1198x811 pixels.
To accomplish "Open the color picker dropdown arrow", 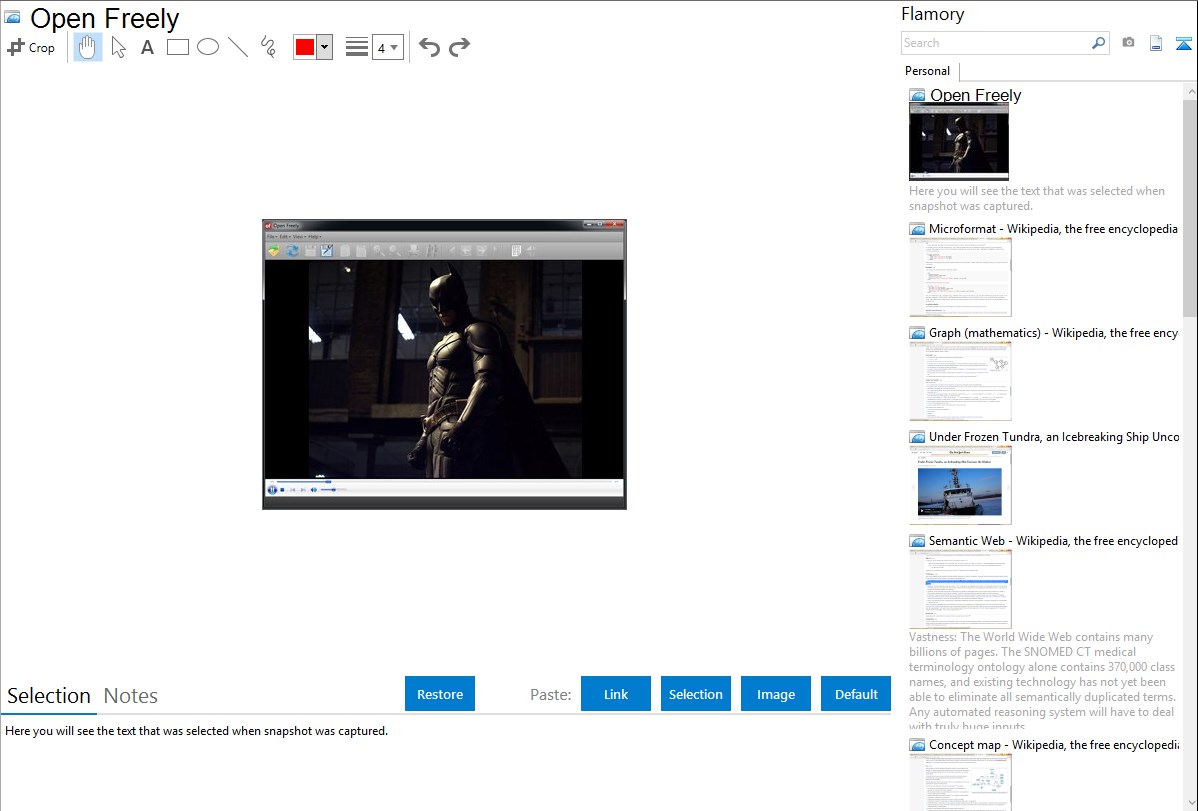I will (324, 47).
